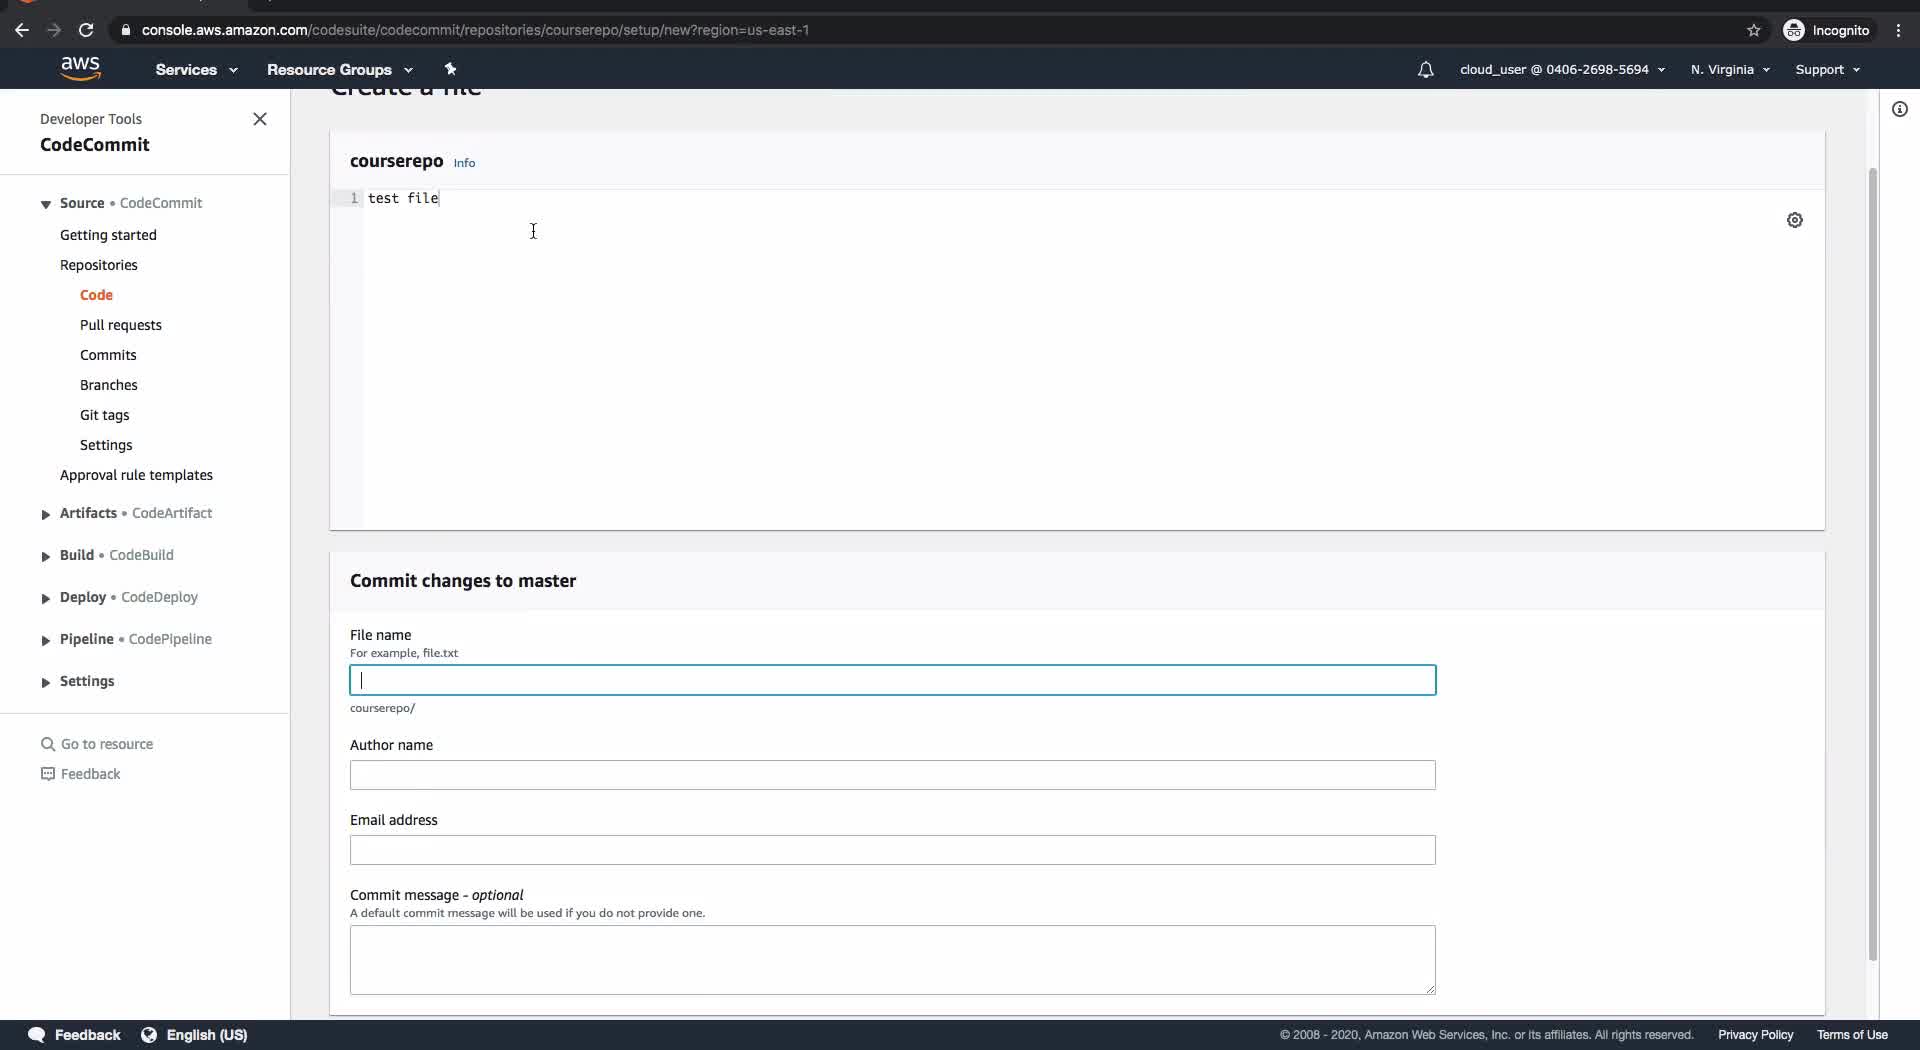Screen dimensions: 1920x1050
Task: Click the Author name input field
Action: point(893,775)
